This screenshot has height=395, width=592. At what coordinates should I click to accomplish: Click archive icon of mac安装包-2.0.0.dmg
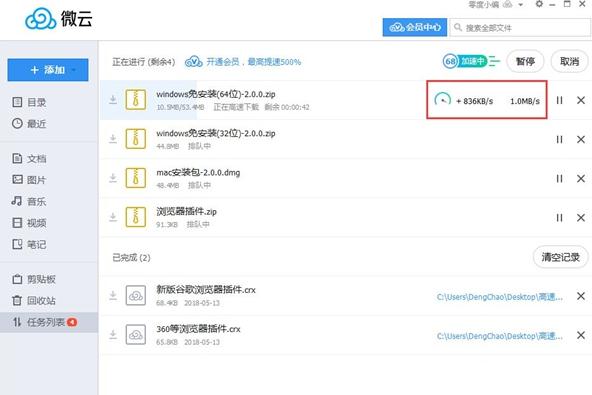pos(136,178)
